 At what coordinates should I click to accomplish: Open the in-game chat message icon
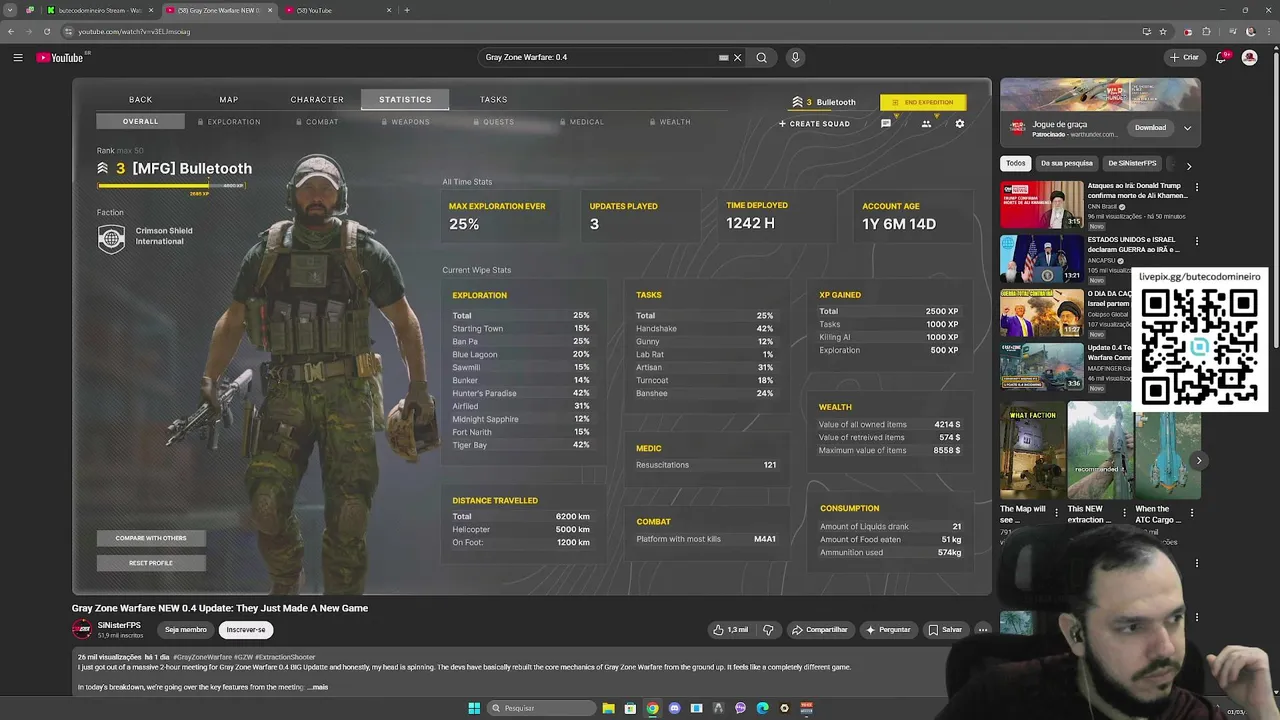point(886,124)
